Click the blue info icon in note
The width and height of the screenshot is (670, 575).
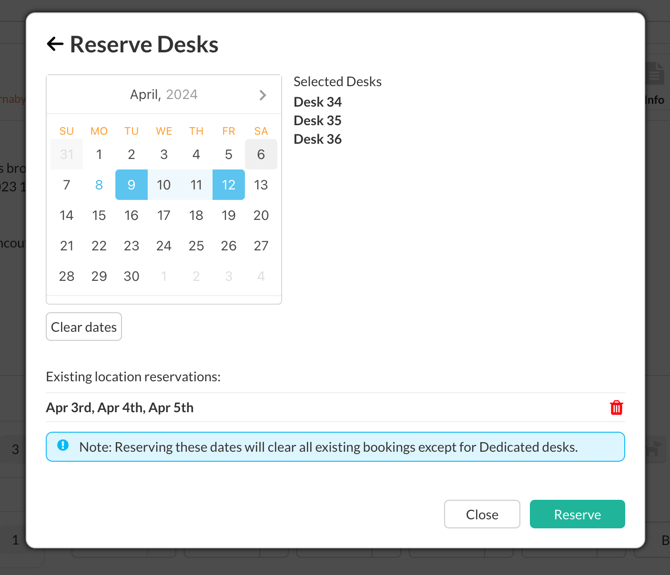pyautogui.click(x=63, y=446)
